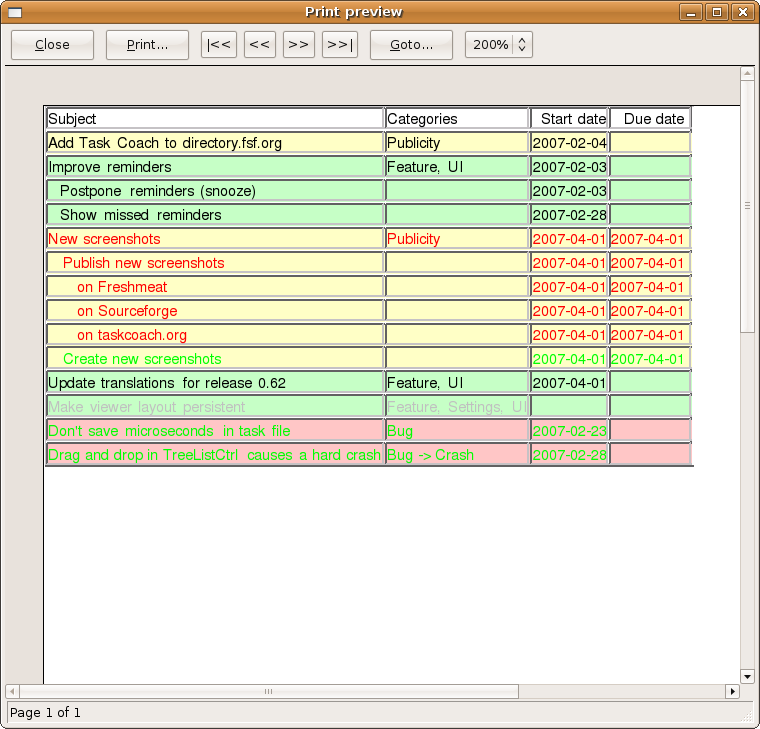Open the Goto... page dialog
The height and width of the screenshot is (729, 760).
click(411, 45)
